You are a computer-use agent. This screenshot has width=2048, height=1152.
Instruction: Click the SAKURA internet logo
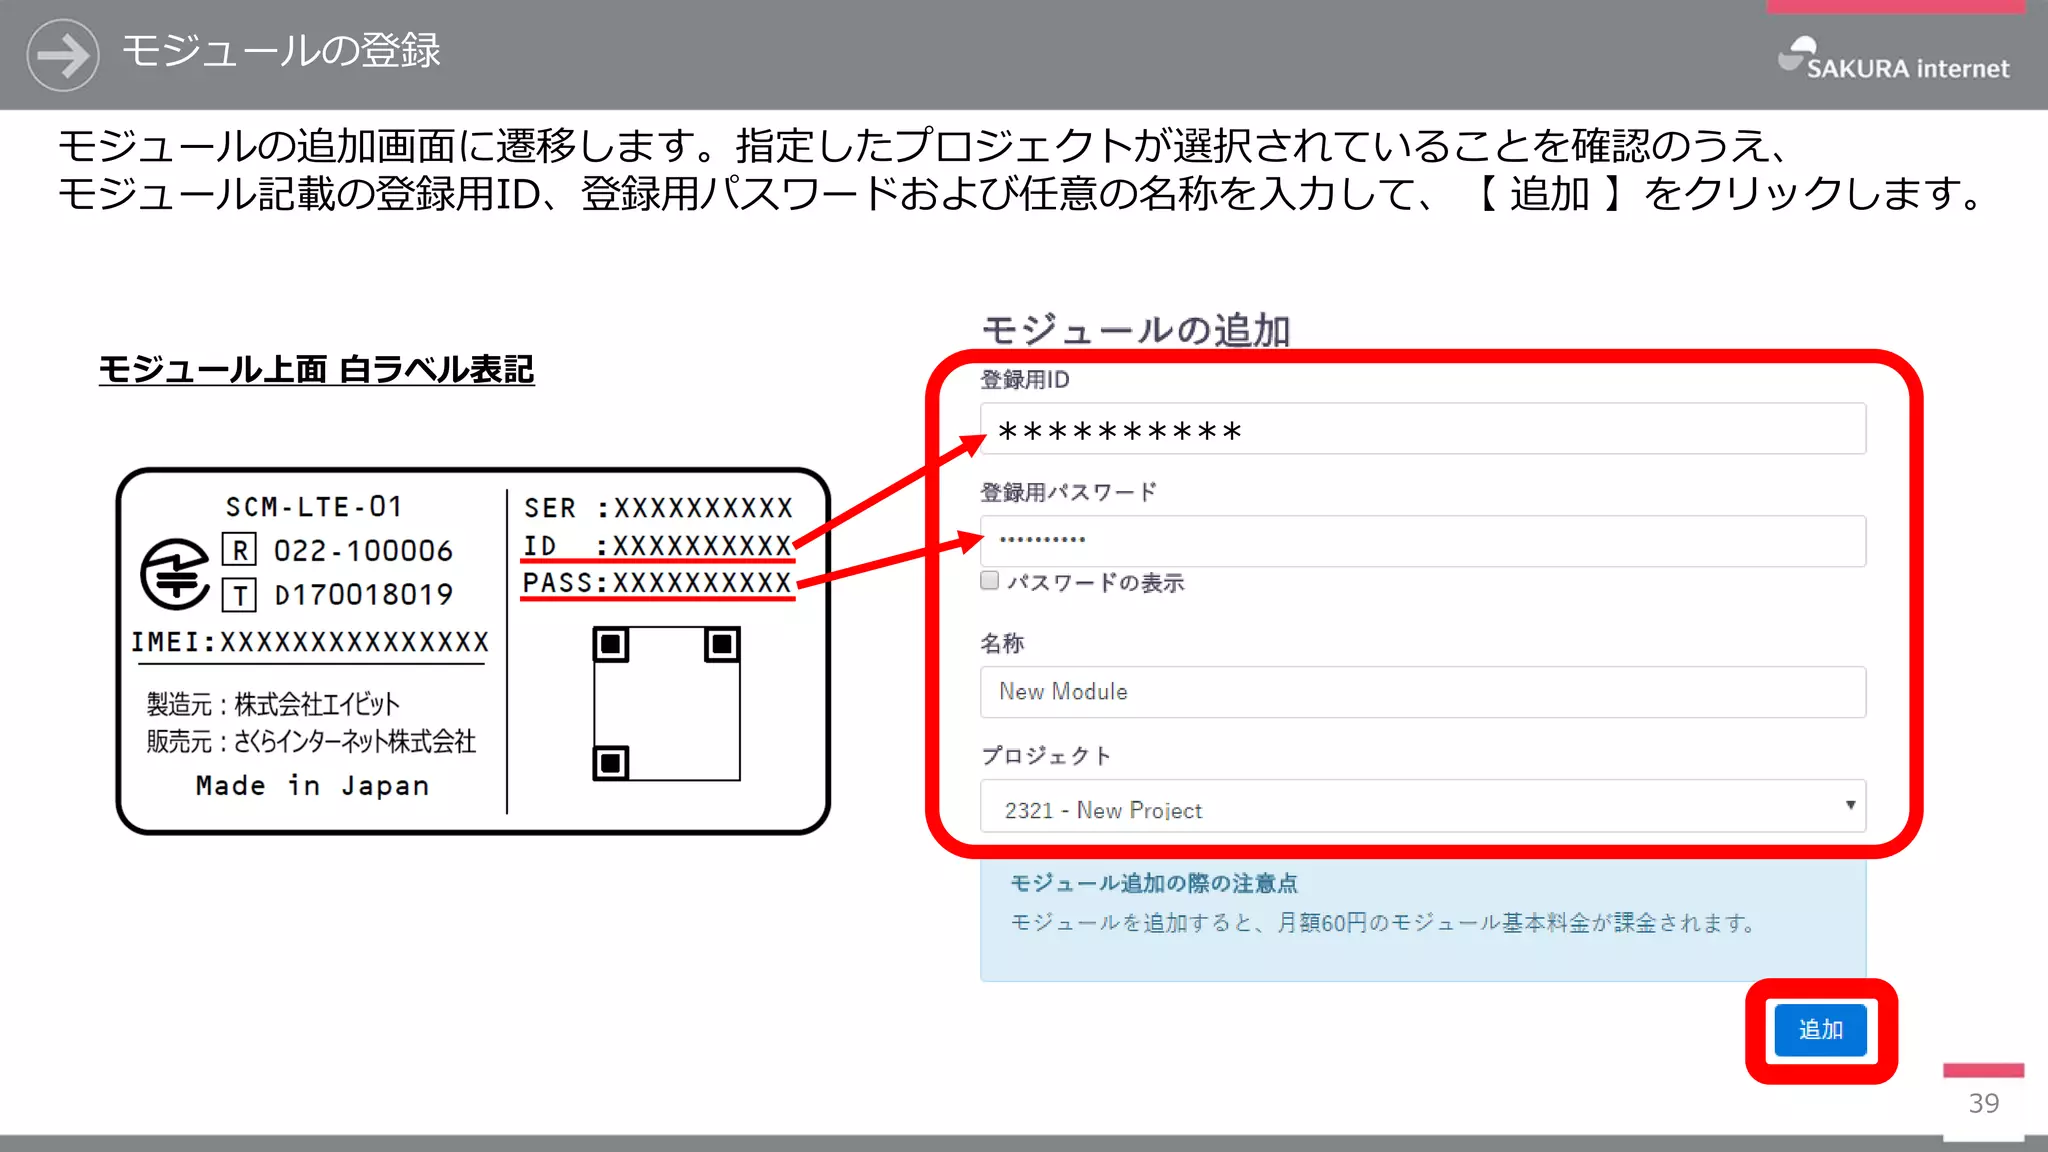pos(1894,59)
